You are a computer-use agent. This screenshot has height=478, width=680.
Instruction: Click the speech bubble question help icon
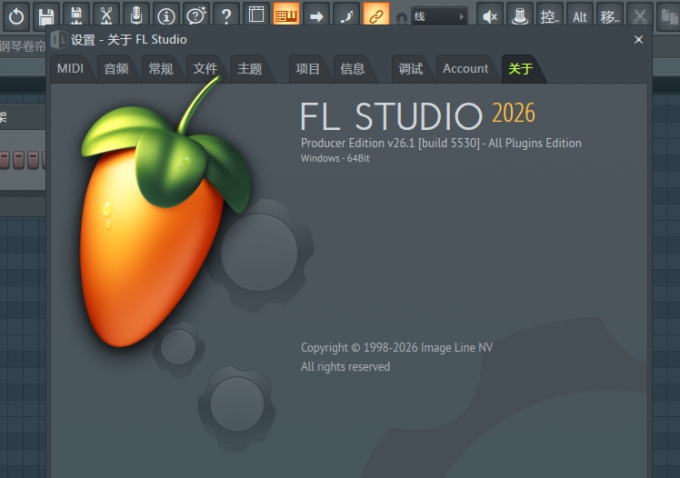(x=196, y=16)
